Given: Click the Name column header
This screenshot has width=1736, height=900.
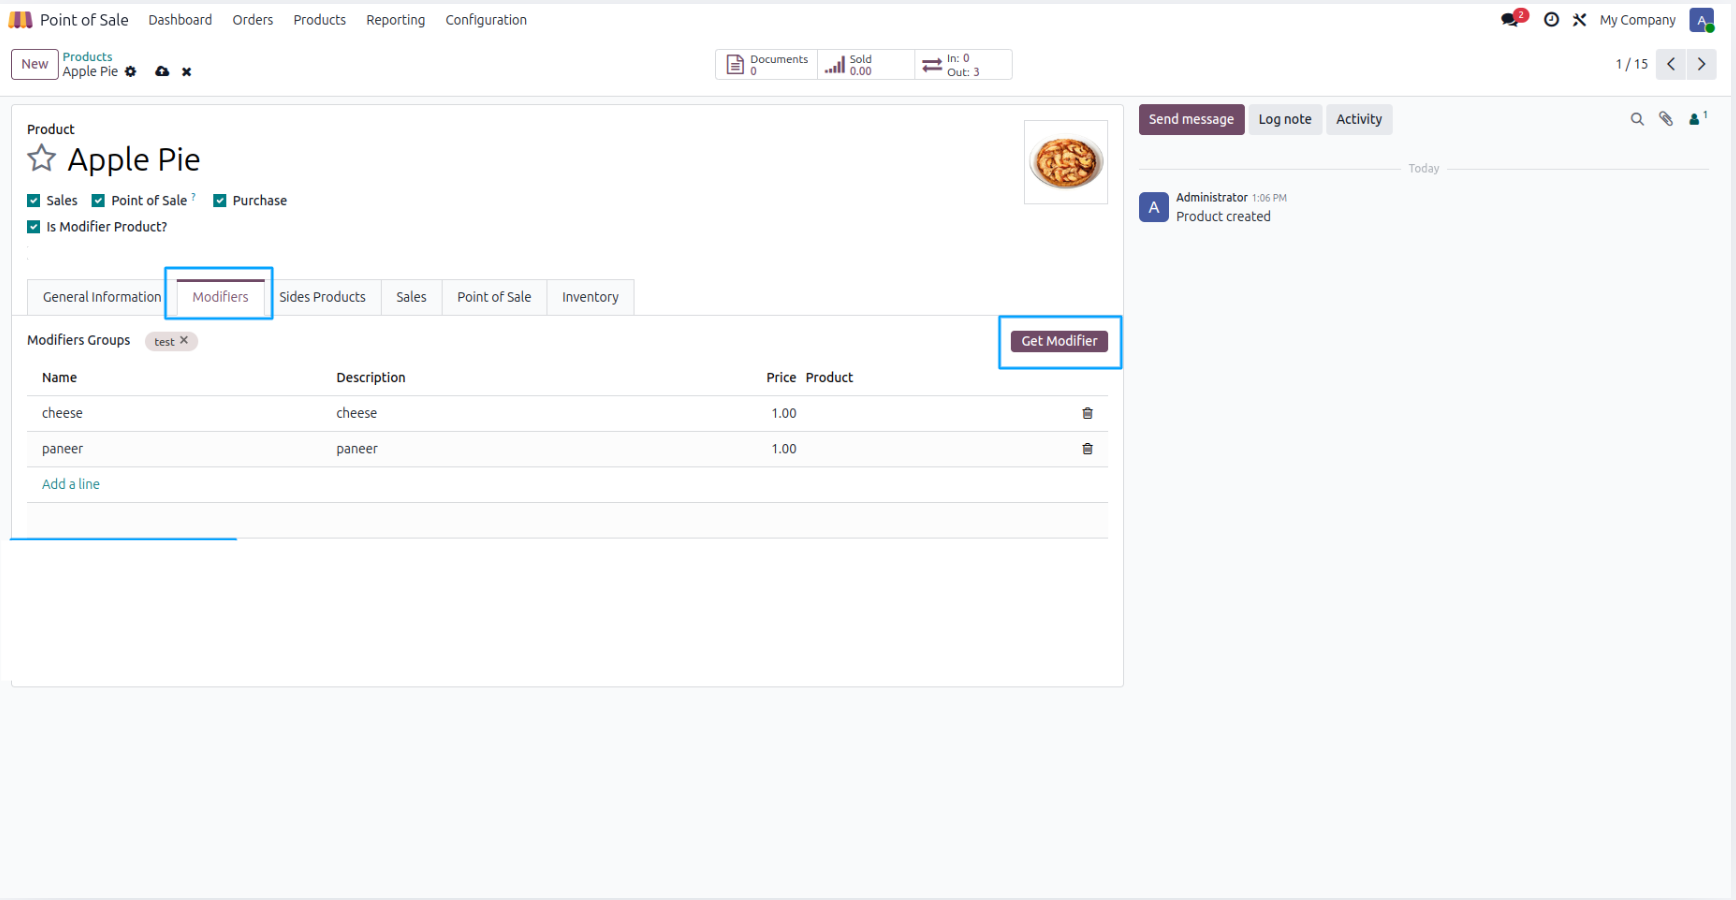Looking at the screenshot, I should pos(60,378).
